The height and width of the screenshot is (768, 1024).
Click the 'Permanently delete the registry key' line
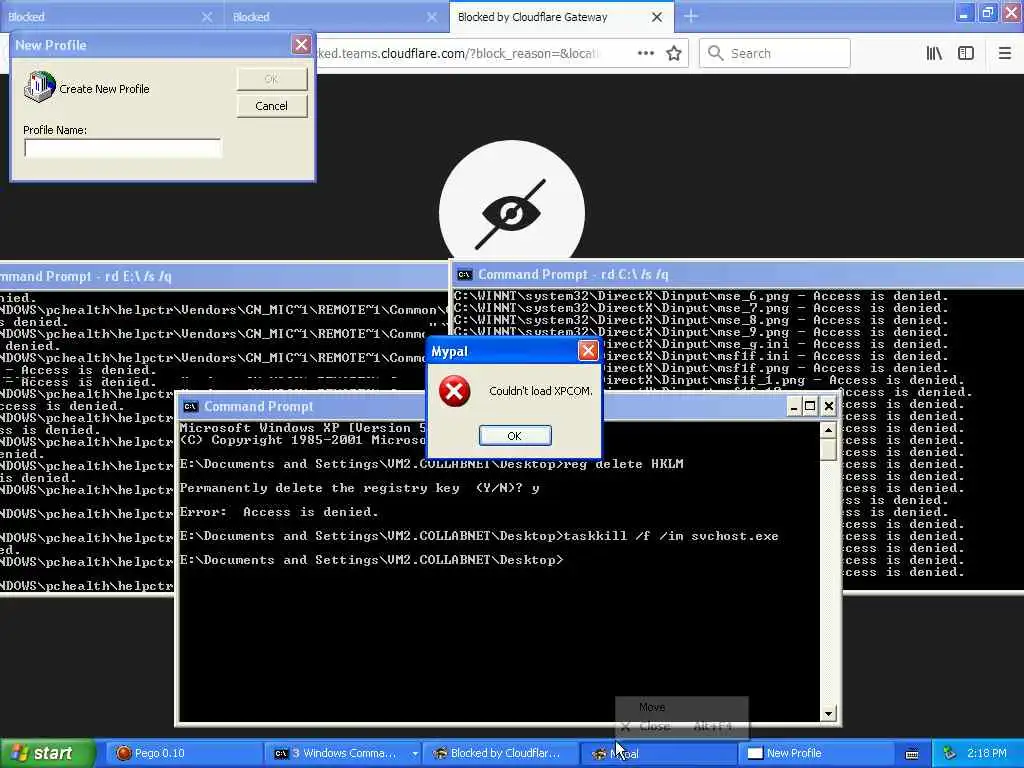pyautogui.click(x=359, y=488)
